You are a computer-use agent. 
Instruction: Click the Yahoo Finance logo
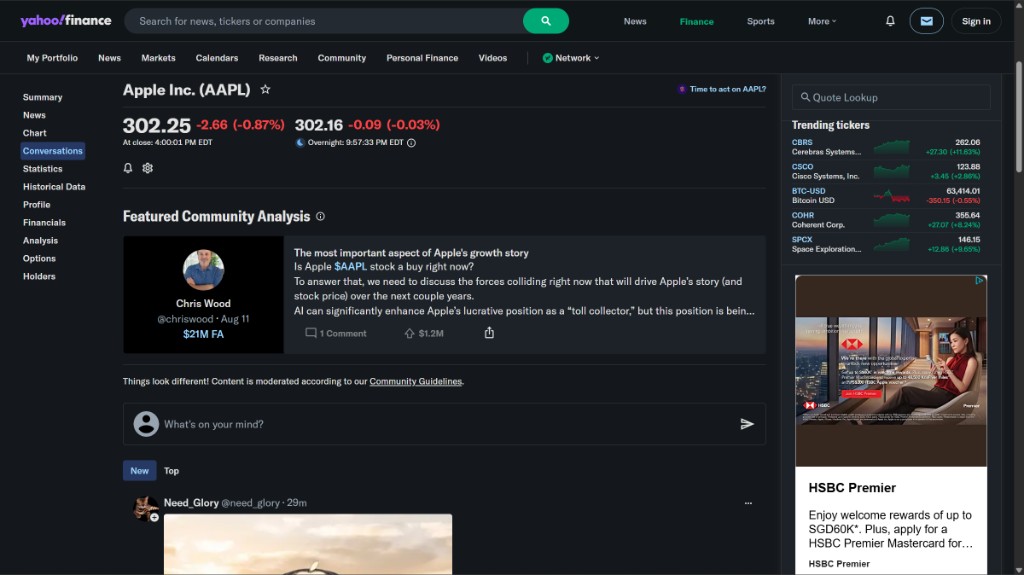pos(66,21)
